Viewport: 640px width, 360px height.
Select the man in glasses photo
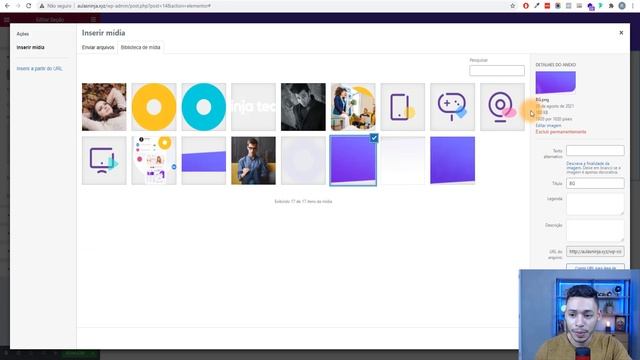[x=253, y=160]
